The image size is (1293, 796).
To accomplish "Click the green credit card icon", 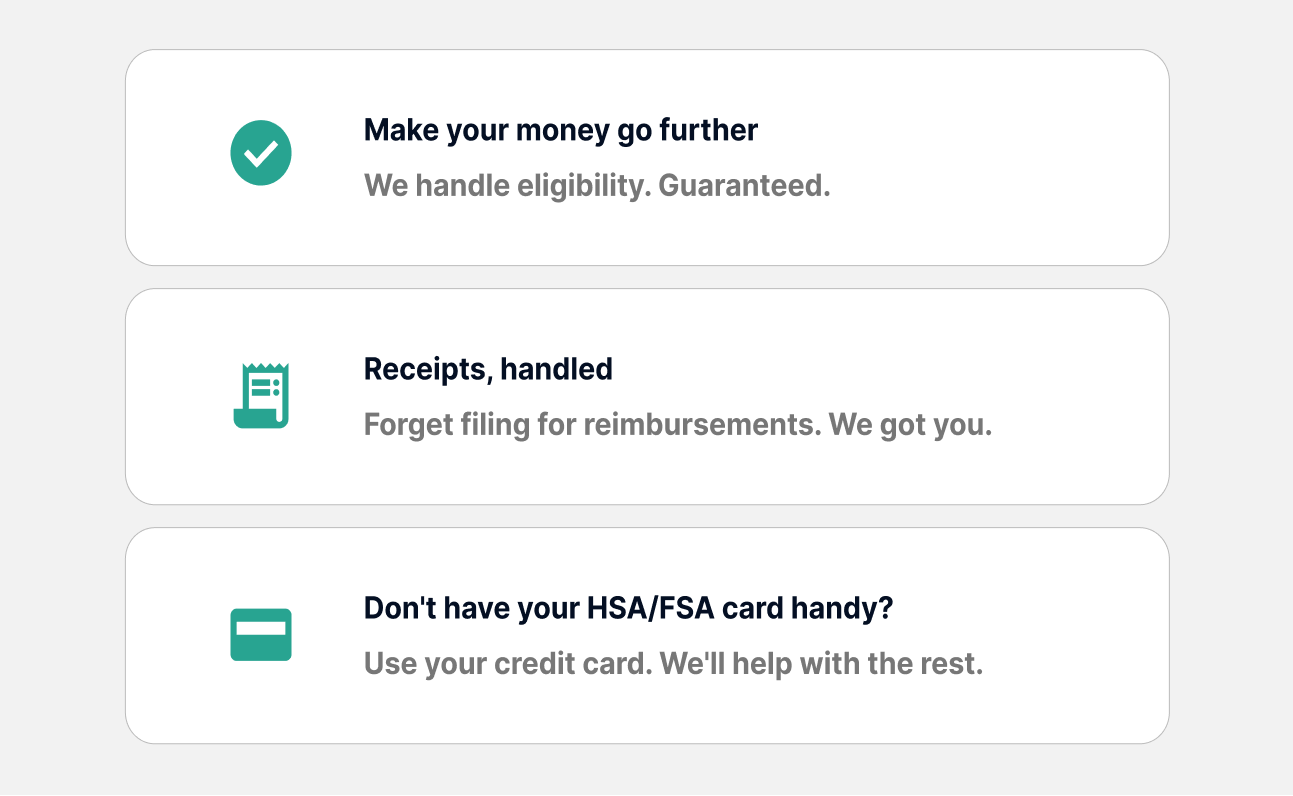I will (261, 635).
